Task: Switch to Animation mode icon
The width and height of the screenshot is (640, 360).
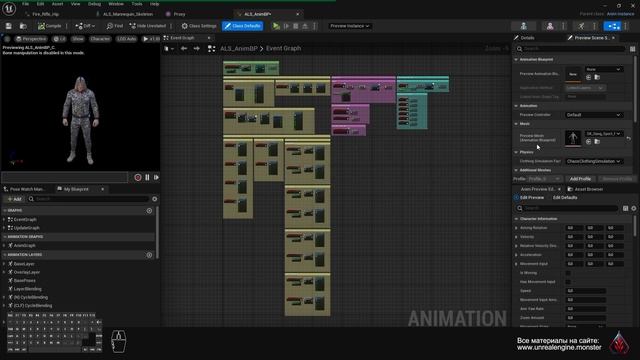Action: [581, 26]
